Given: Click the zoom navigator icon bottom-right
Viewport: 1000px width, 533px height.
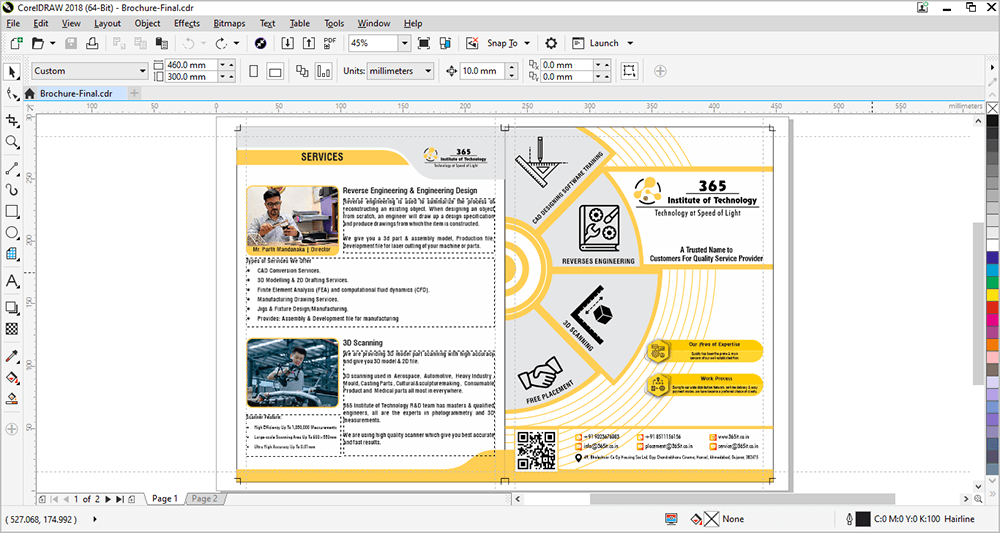Looking at the screenshot, I should (980, 499).
